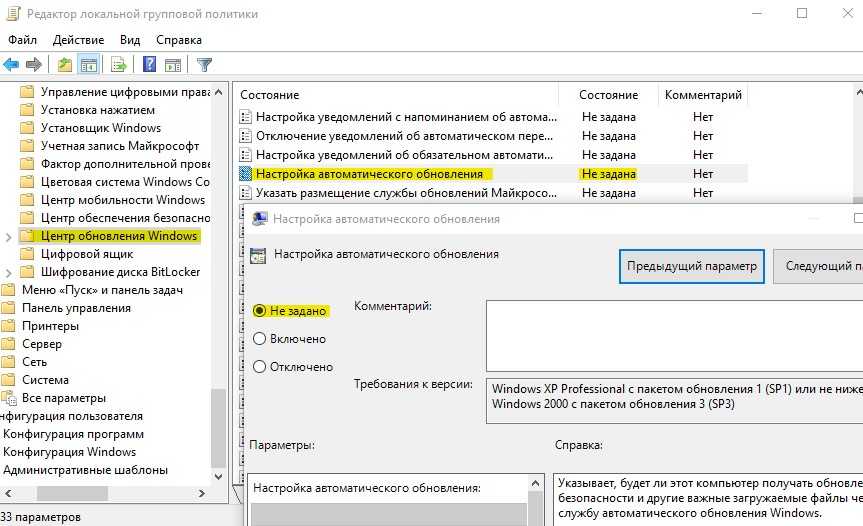Screen dimensions: 863x526
Task: Click the Show/Hide action pane icon
Action: 173,65
